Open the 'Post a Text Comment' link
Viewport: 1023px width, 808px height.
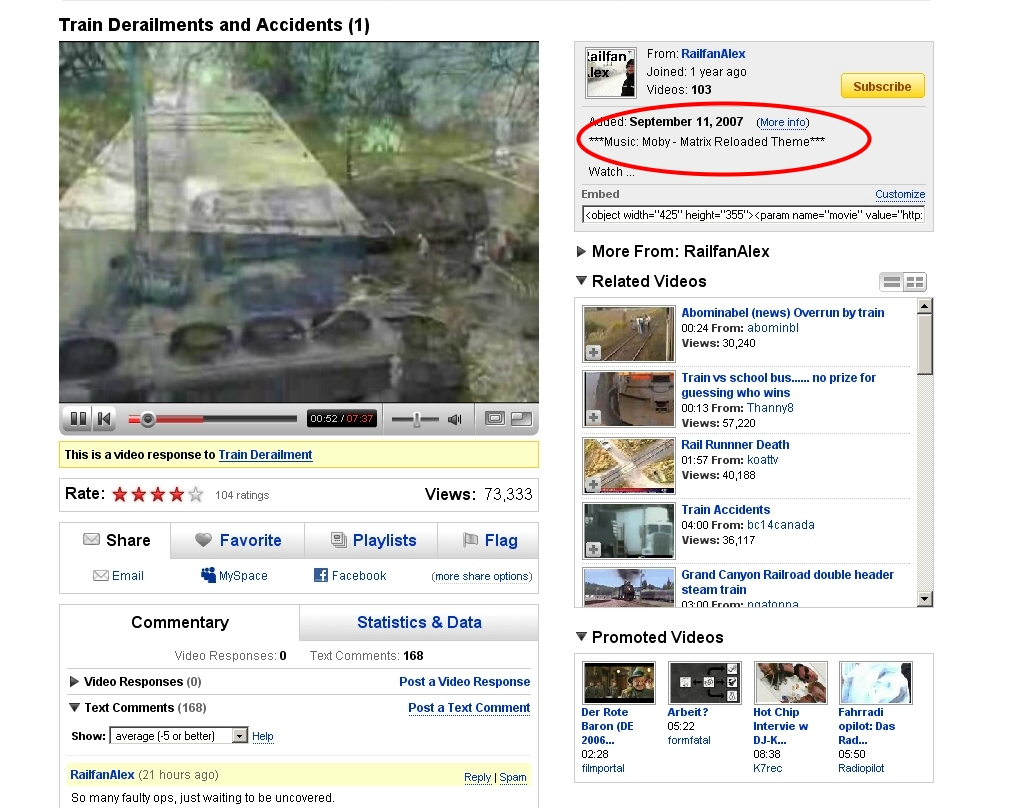(x=469, y=708)
